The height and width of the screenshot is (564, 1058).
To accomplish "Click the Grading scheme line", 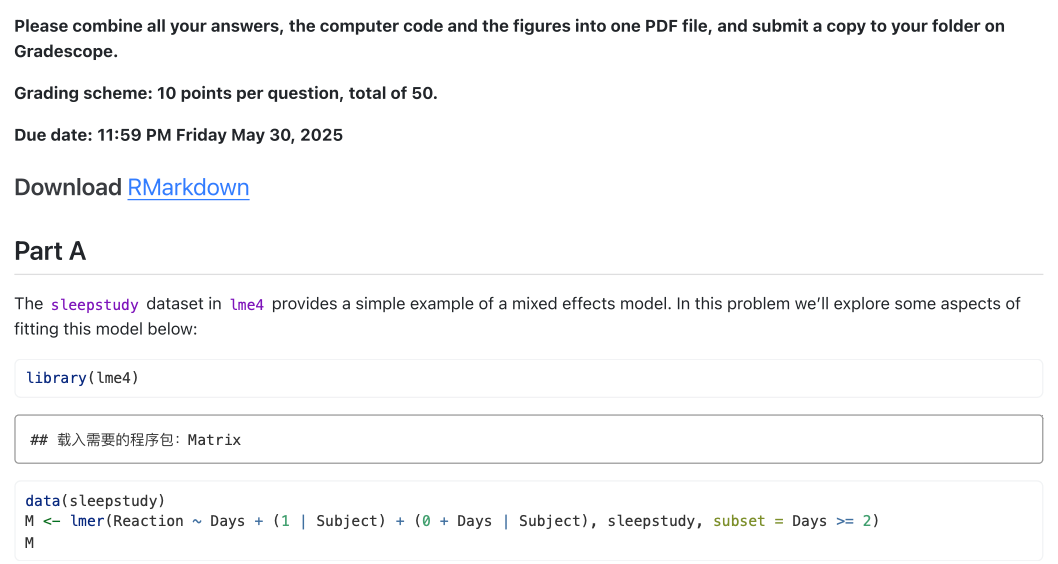I will 226,93.
